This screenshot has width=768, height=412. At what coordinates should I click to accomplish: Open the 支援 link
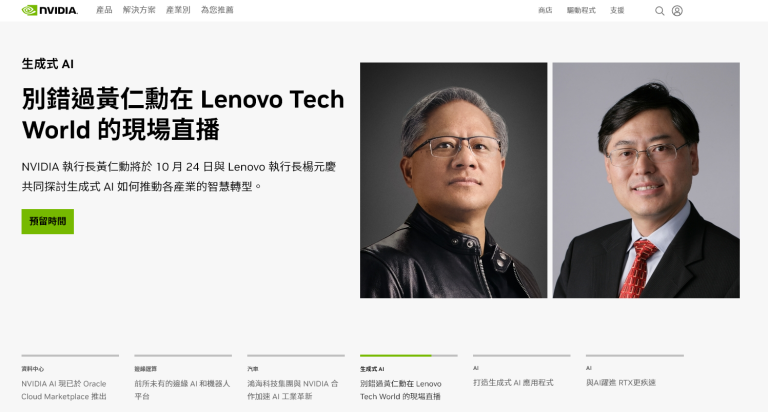coord(617,10)
